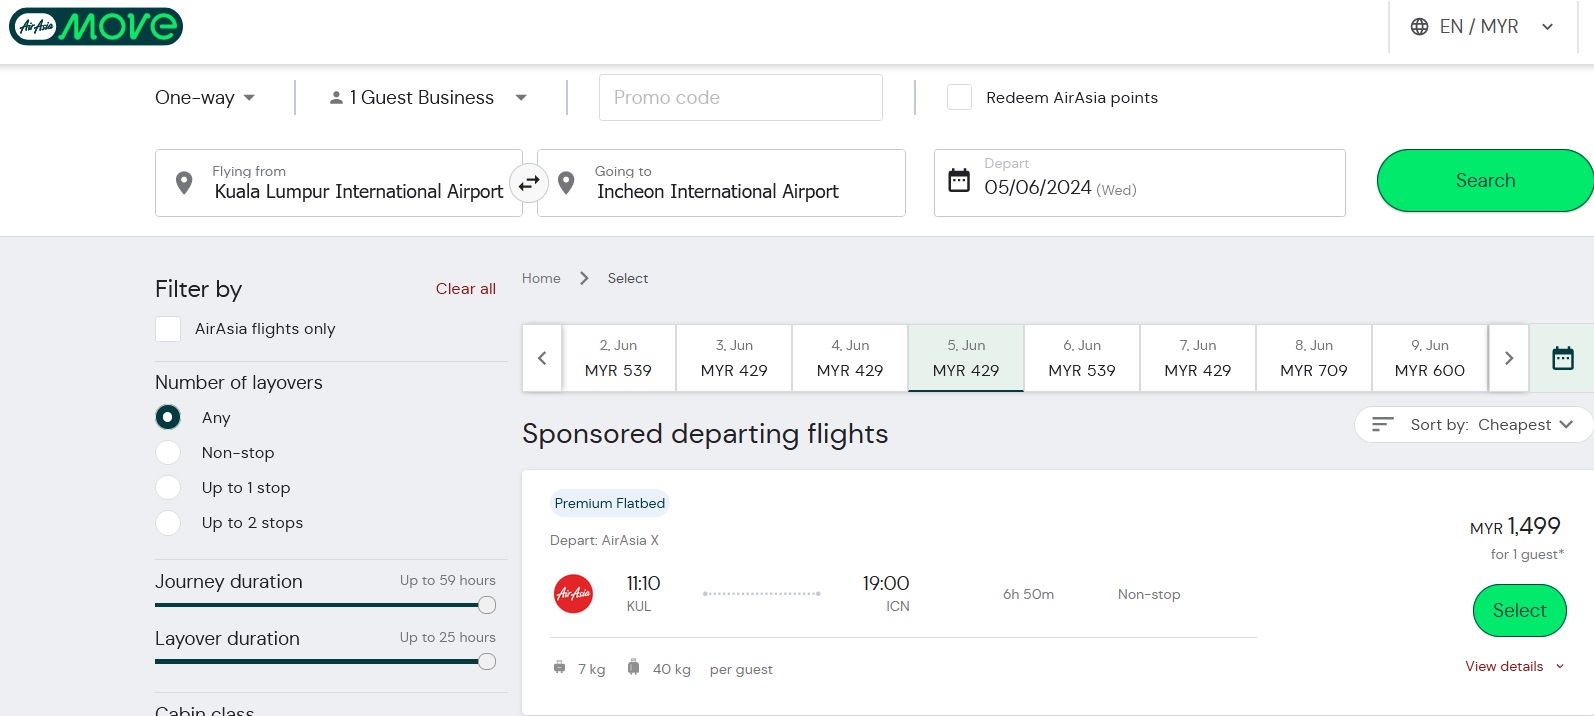This screenshot has height=716, width=1594.
Task: Open the One-way trip type dropdown
Action: tap(205, 98)
